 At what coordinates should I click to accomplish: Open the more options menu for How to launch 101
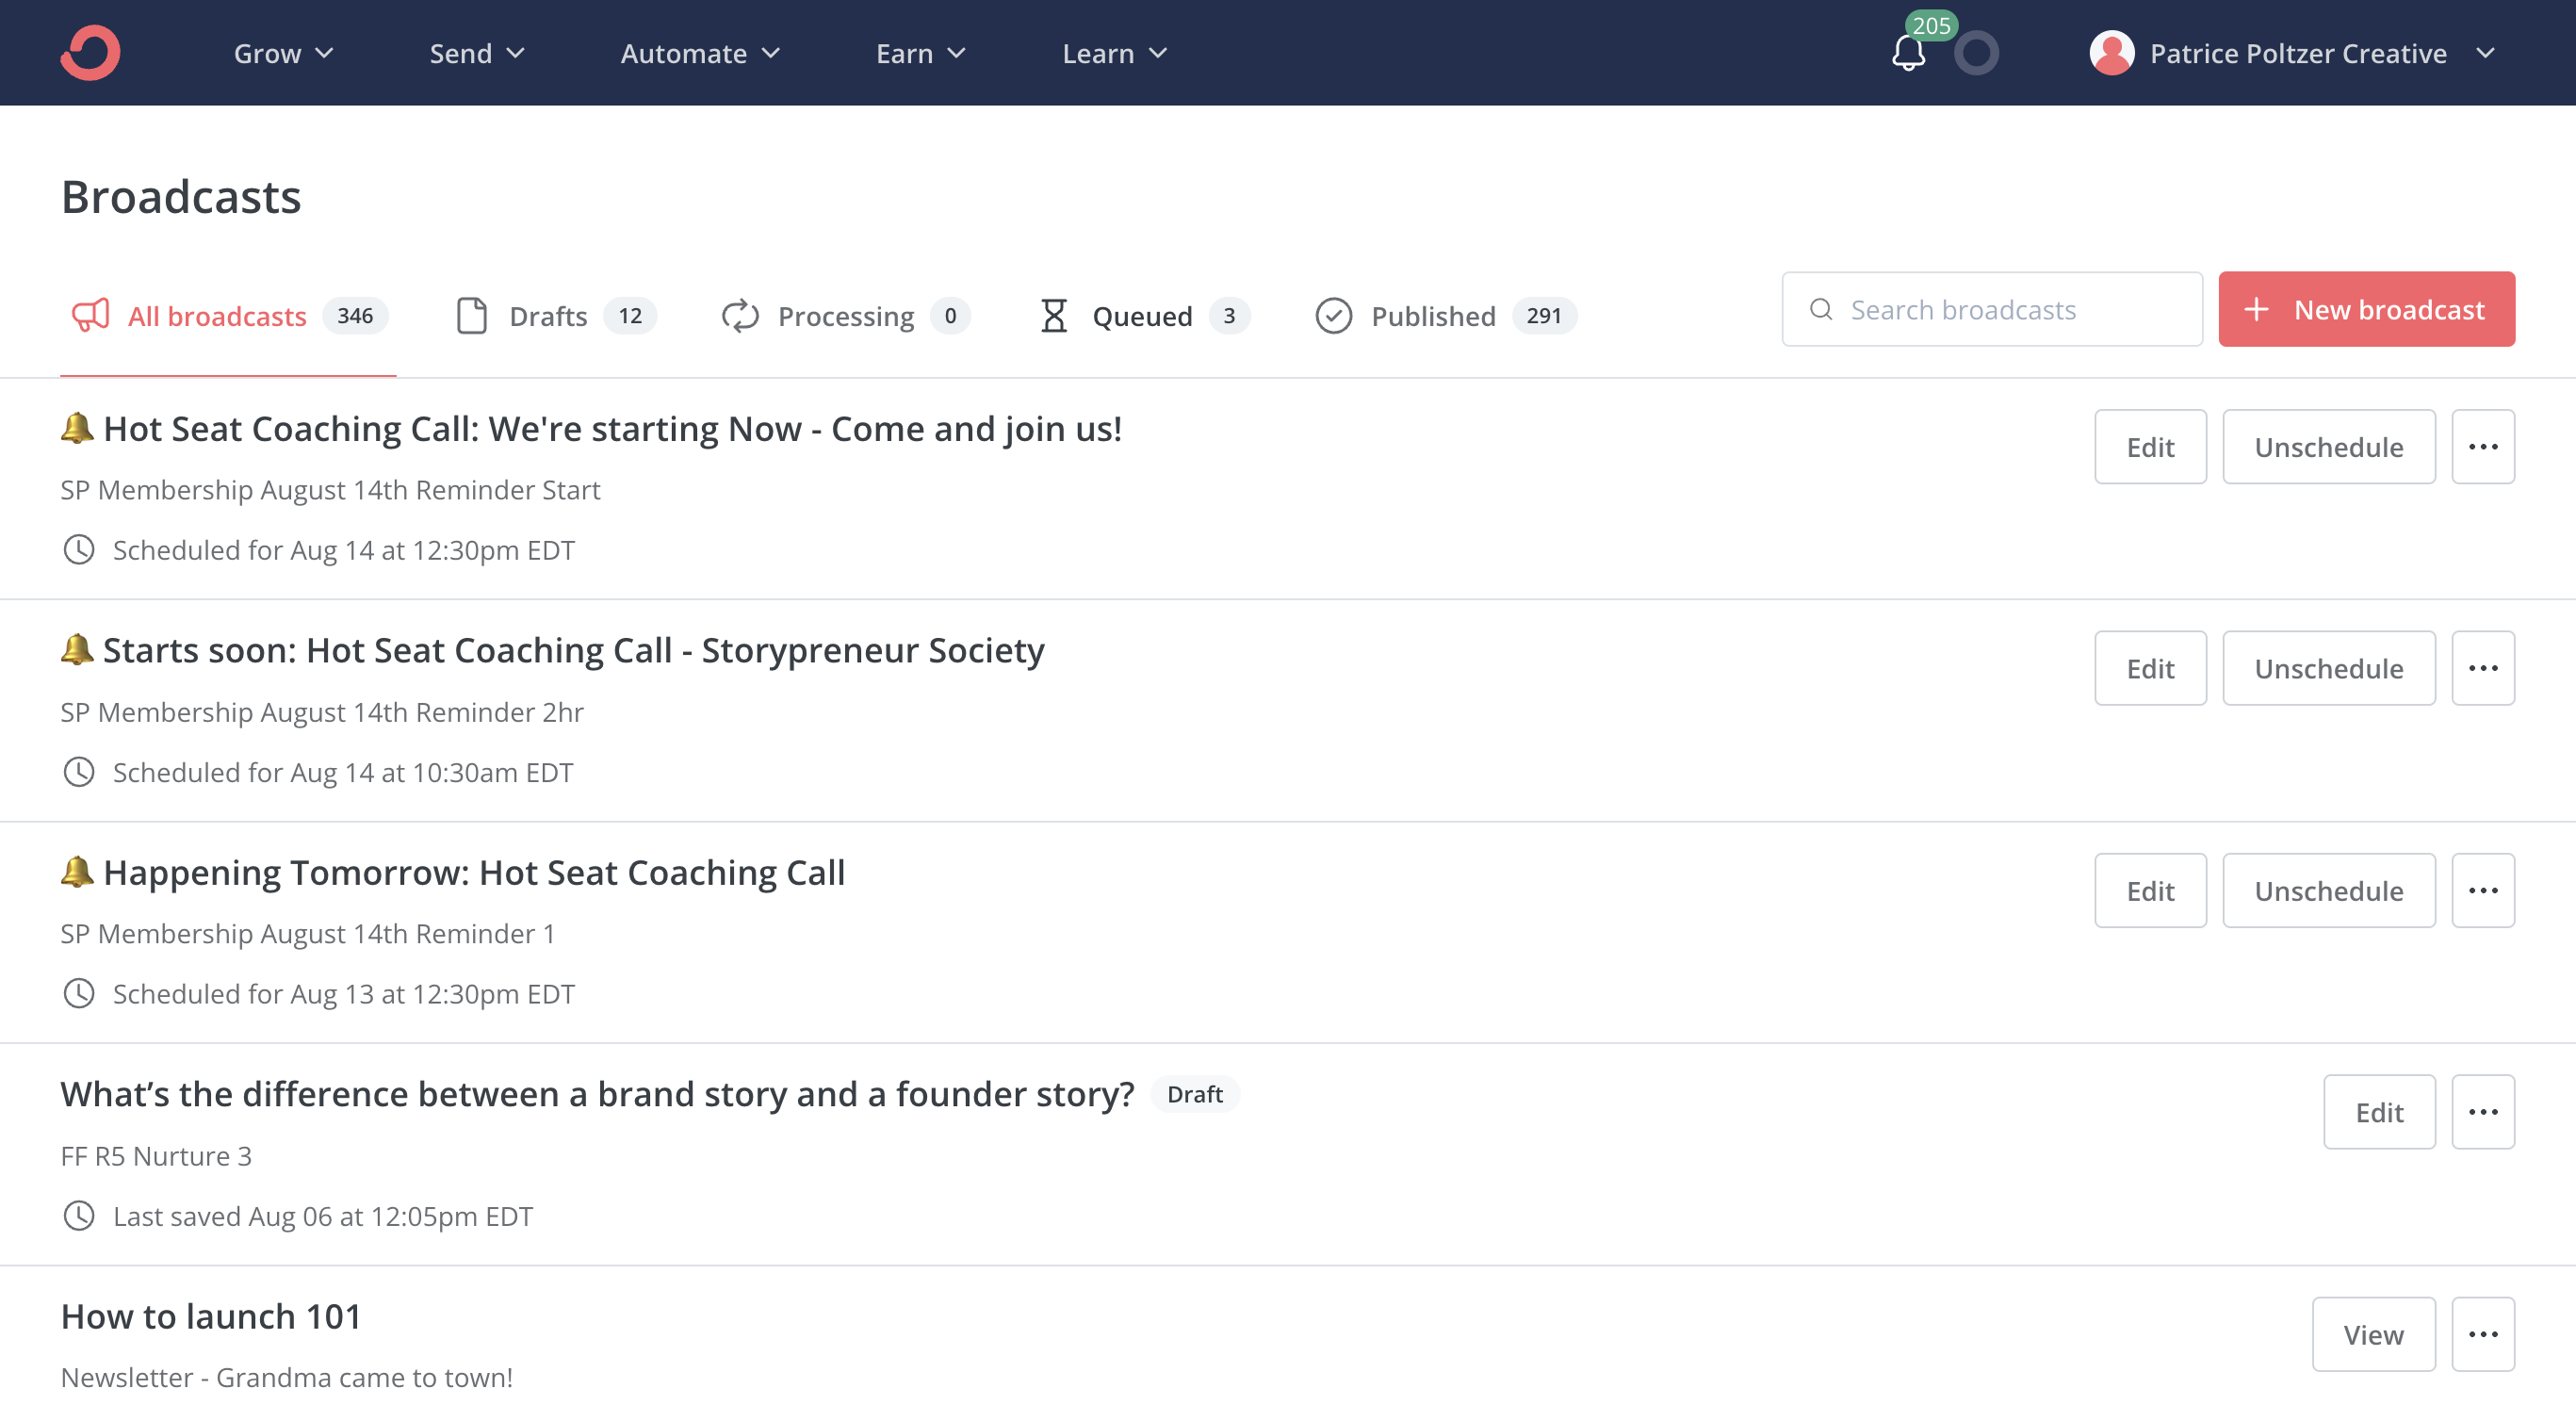click(2483, 1335)
